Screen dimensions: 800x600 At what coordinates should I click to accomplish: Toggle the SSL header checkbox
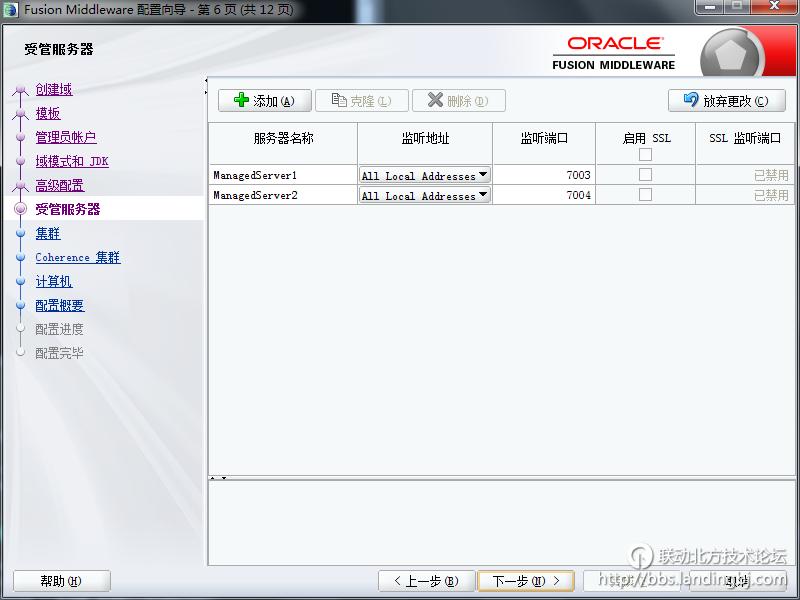[x=645, y=154]
